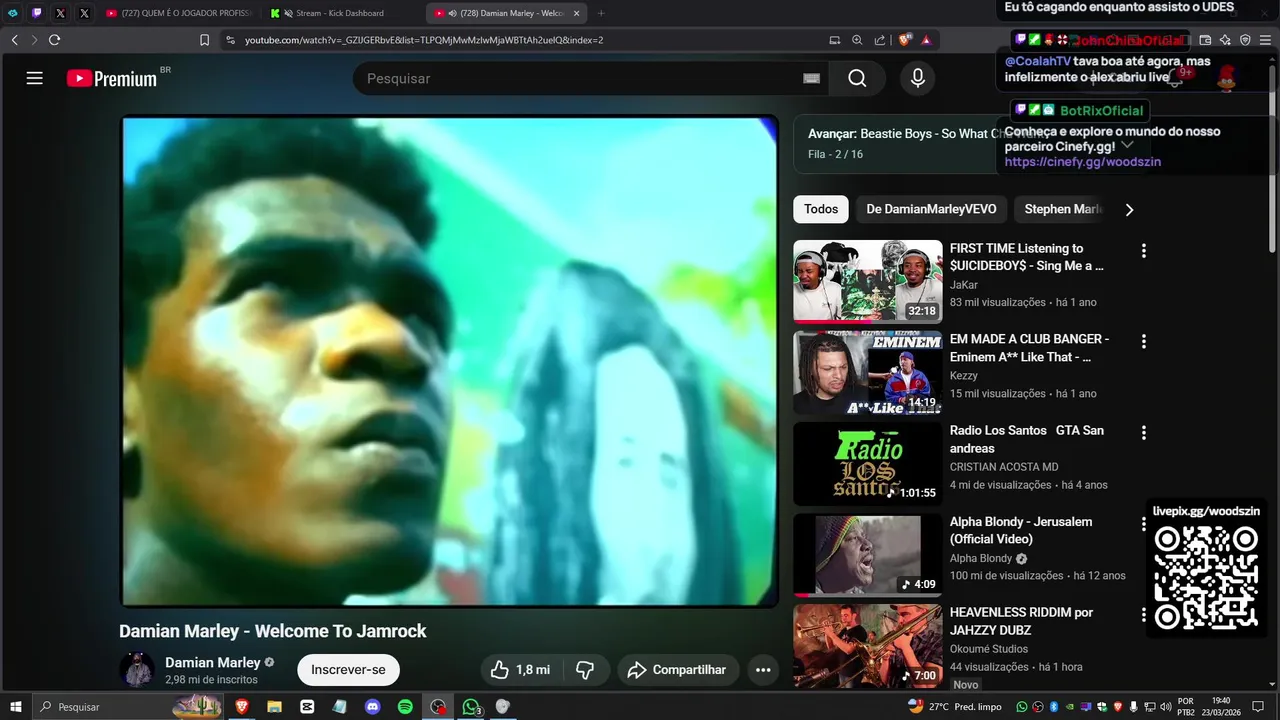This screenshot has width=1280, height=720.
Task: Dislike the Welcome To Jamrock video
Action: click(586, 670)
